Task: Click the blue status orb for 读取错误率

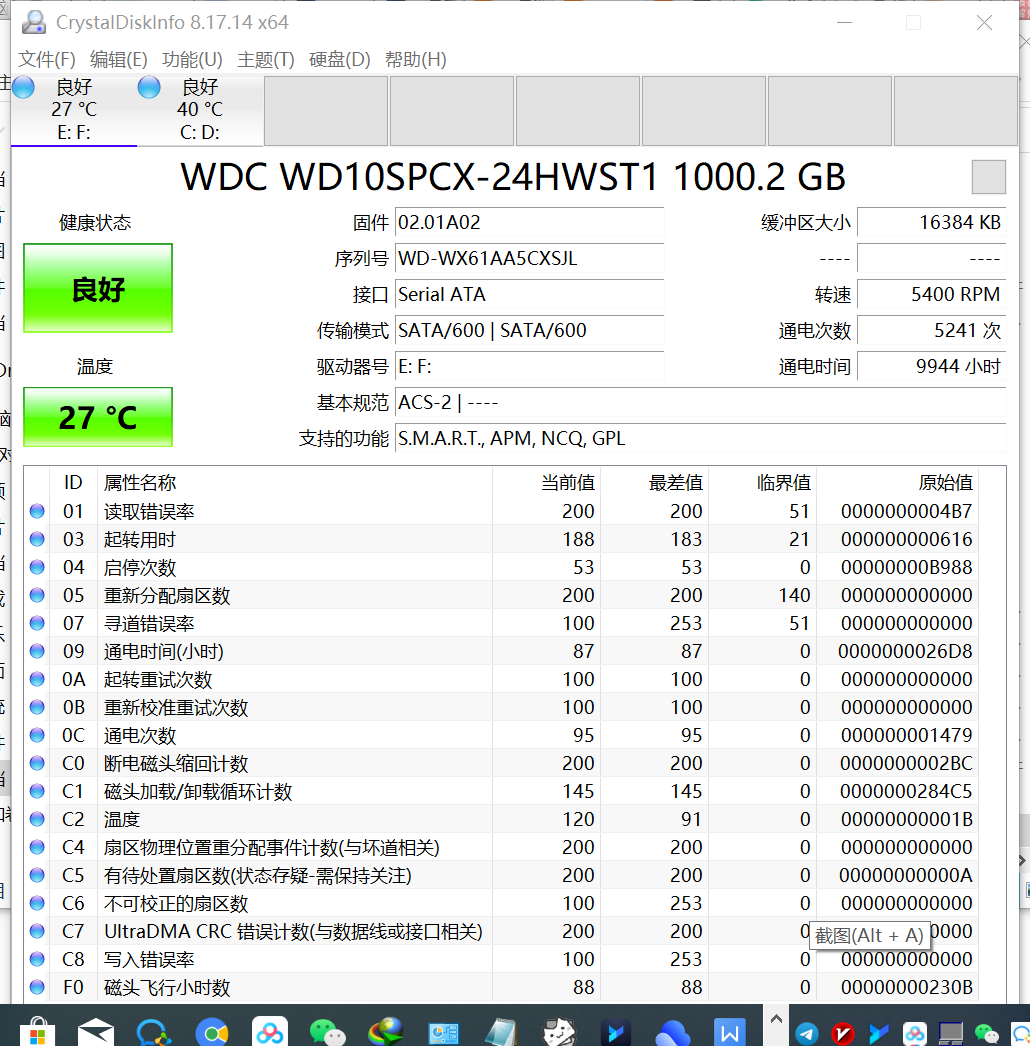Action: pos(37,511)
